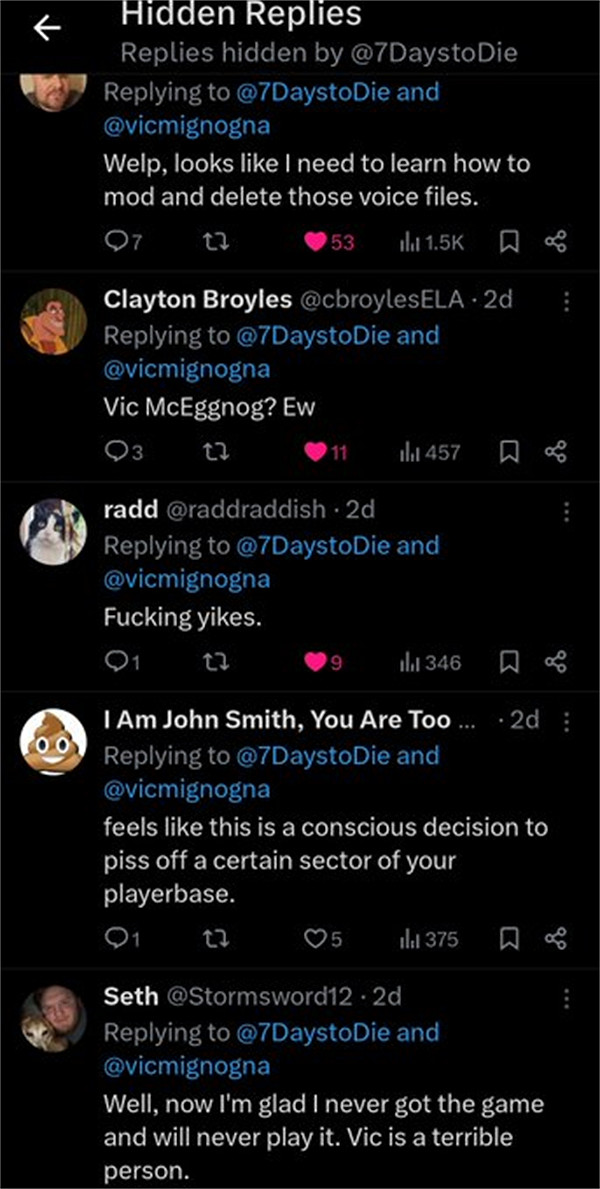The image size is (600, 1189).
Task: Open more options menu on radd's reply
Action: pos(566,511)
